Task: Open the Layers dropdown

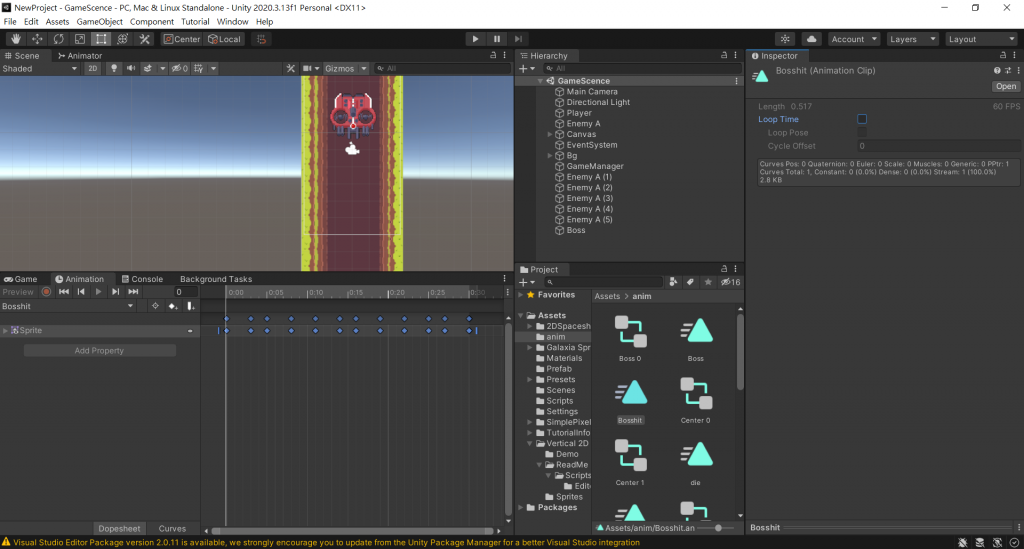Action: tap(912, 39)
